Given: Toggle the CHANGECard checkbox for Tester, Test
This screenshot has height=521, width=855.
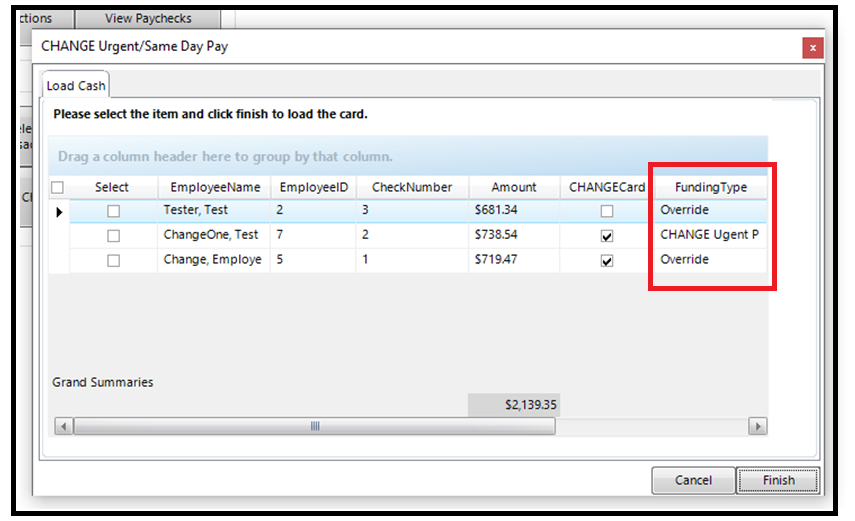Looking at the screenshot, I should 607,211.
